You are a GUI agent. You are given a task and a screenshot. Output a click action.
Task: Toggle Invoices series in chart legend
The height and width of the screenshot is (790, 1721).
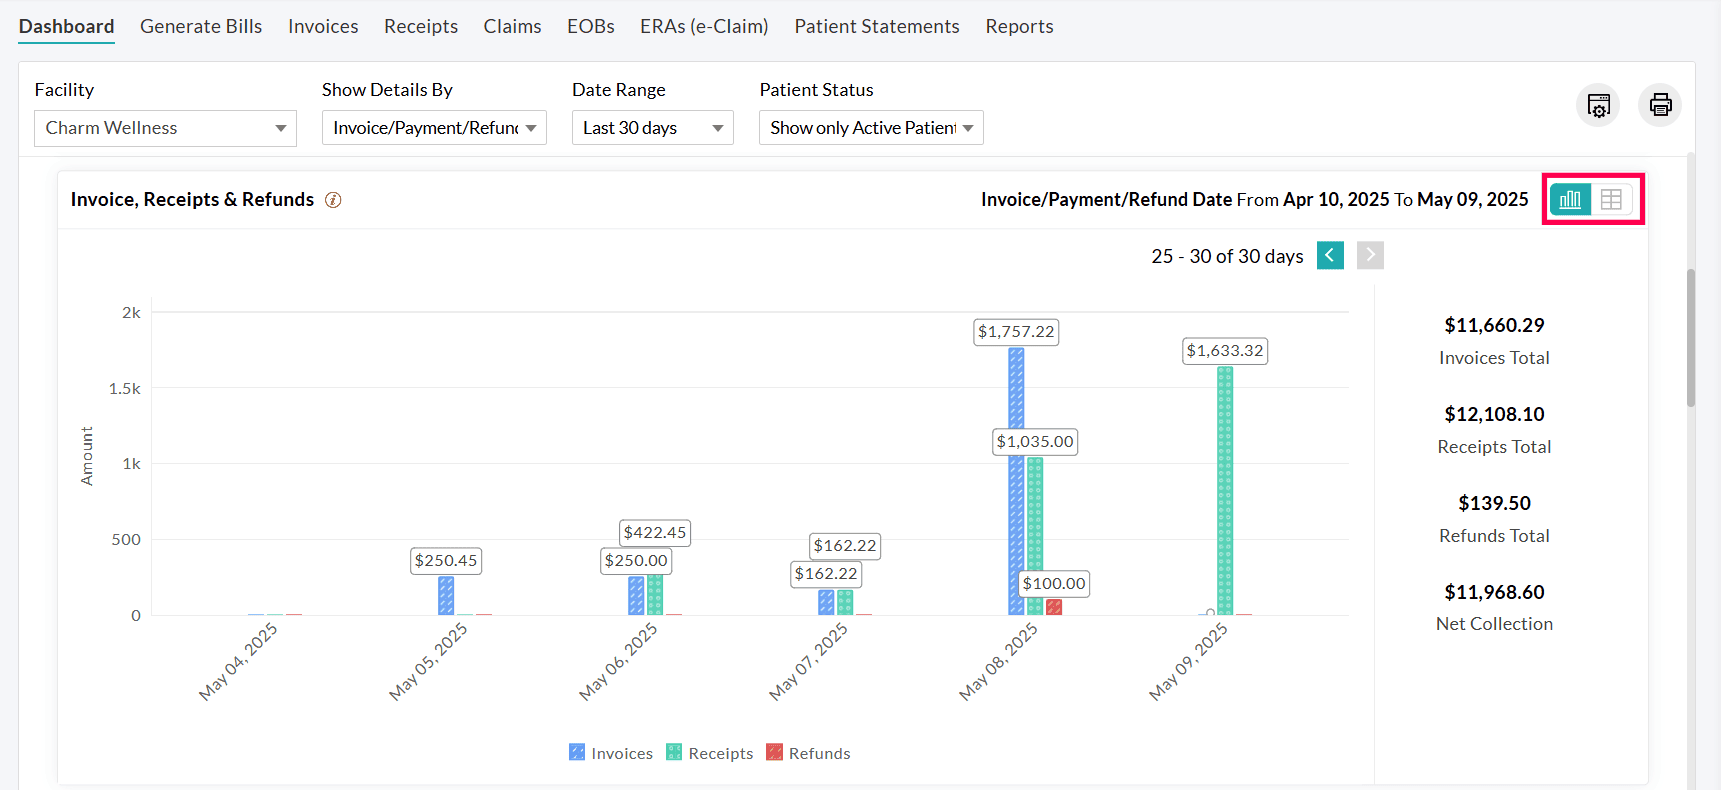[x=611, y=753]
